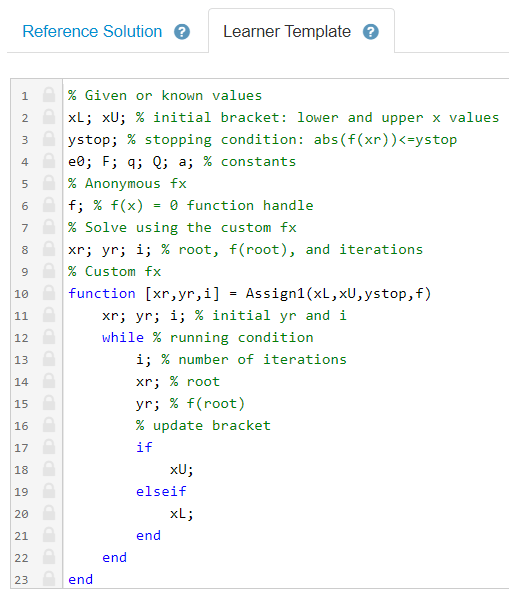Toggle the lock icon on line 13
The width and height of the screenshot is (509, 595).
tap(49, 359)
